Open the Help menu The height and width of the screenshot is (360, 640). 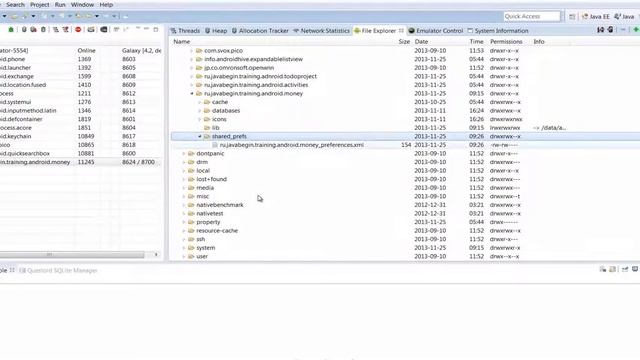pos(106,5)
